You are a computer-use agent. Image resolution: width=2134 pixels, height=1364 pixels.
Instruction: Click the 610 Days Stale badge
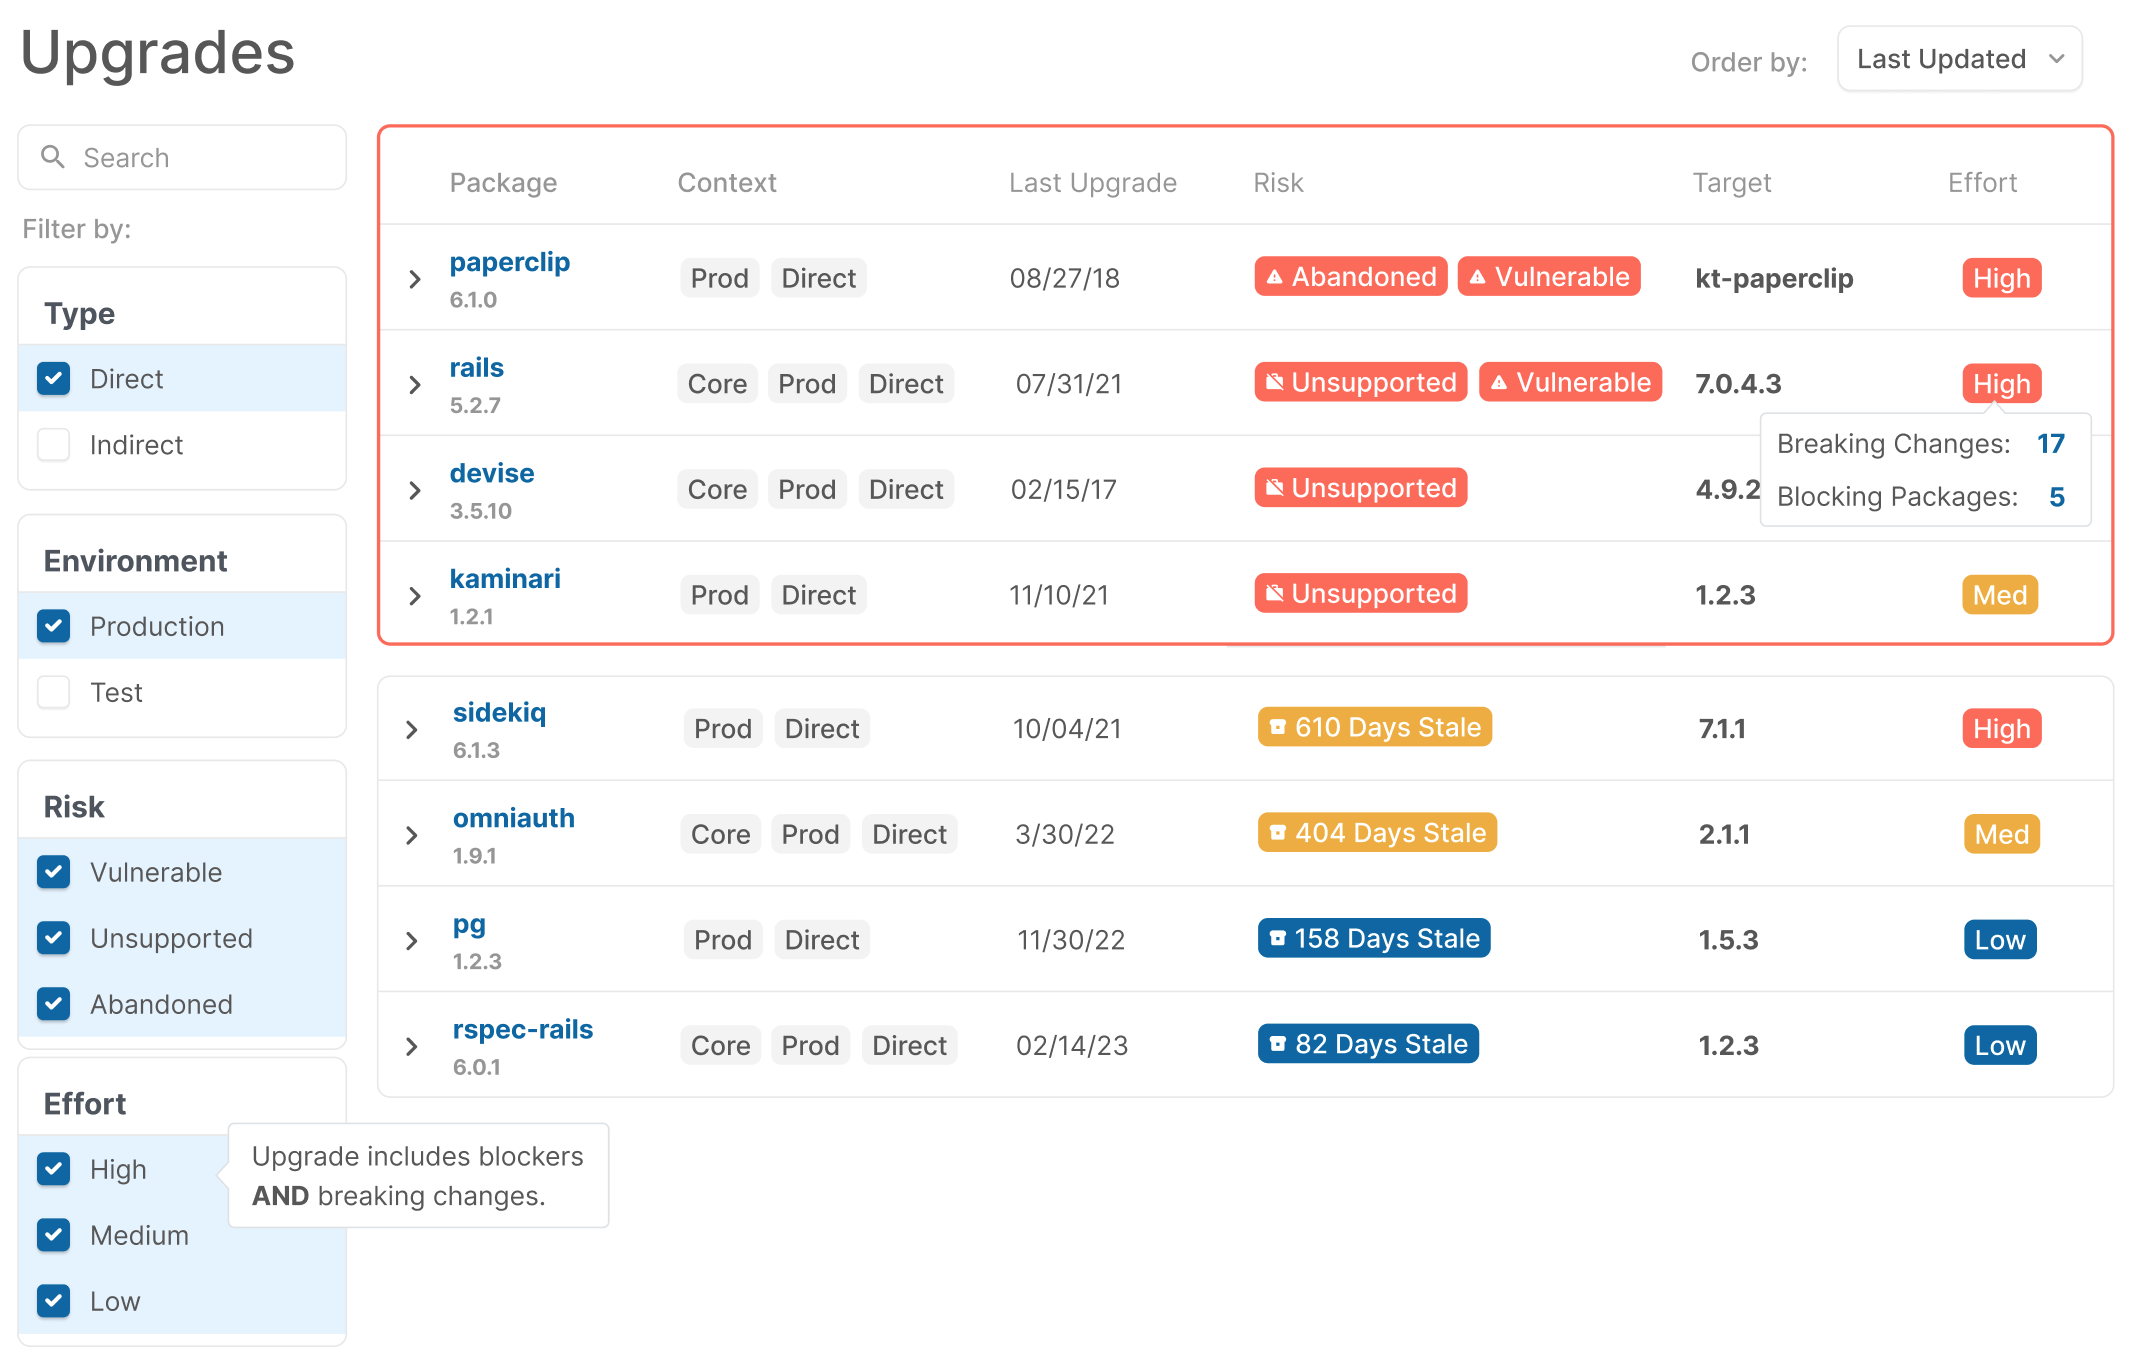point(1374,727)
